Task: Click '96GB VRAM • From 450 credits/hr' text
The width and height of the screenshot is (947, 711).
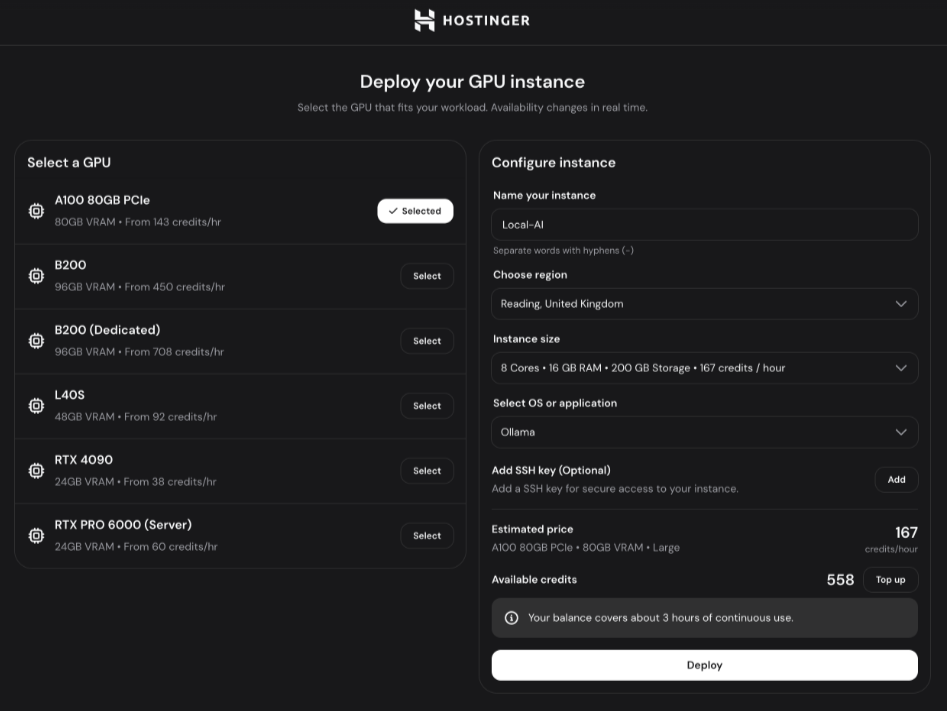Action: click(x=140, y=287)
